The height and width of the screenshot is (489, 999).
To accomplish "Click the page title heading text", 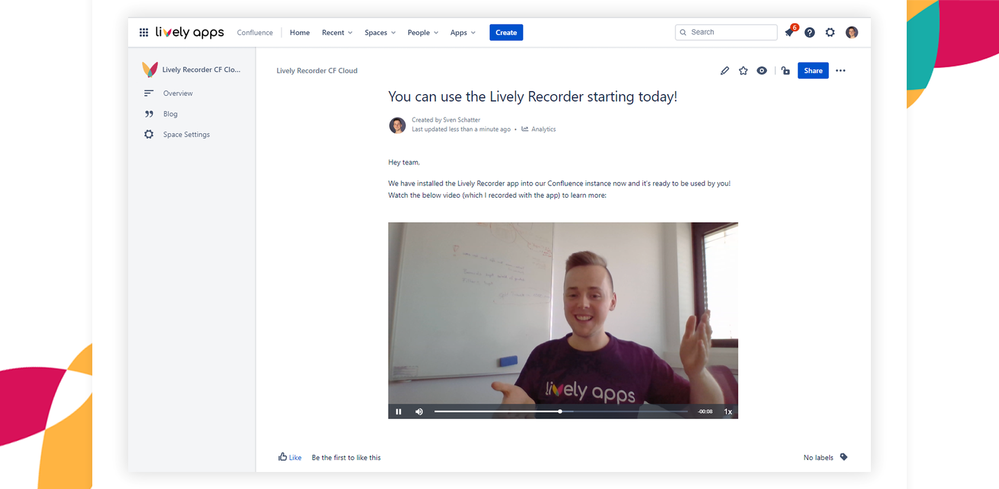I will (533, 97).
